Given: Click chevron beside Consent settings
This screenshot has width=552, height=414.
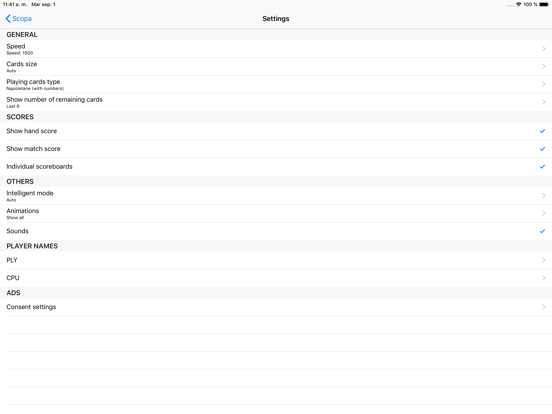Looking at the screenshot, I should pos(544,307).
